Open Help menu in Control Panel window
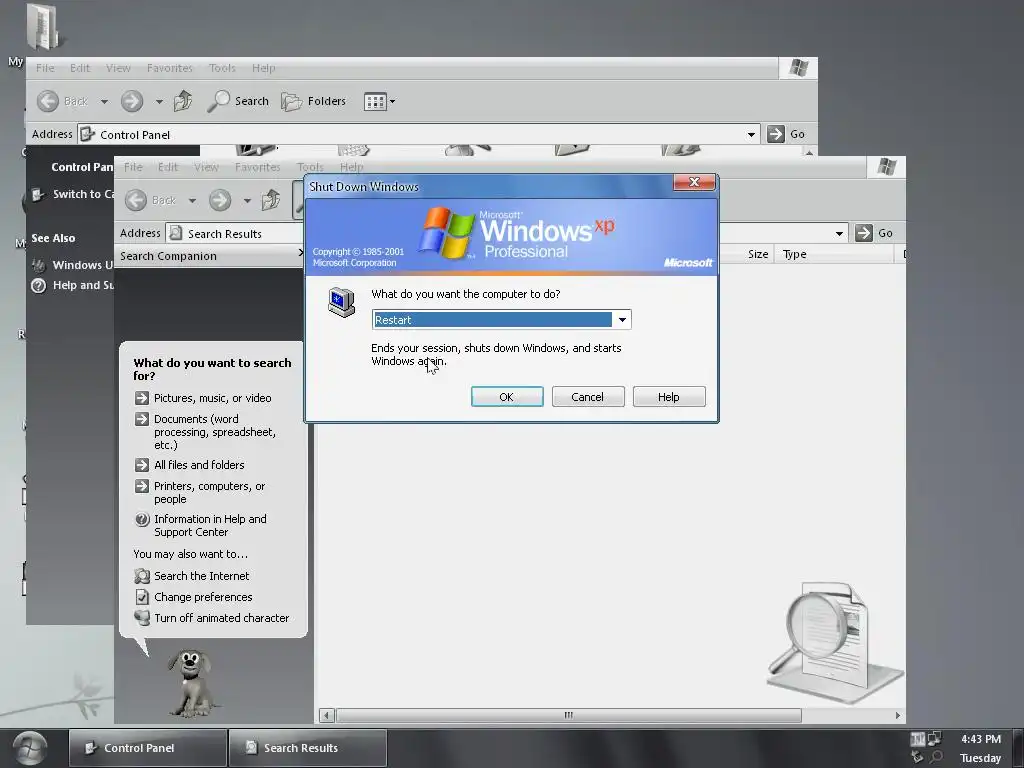The height and width of the screenshot is (768, 1024). [x=263, y=68]
